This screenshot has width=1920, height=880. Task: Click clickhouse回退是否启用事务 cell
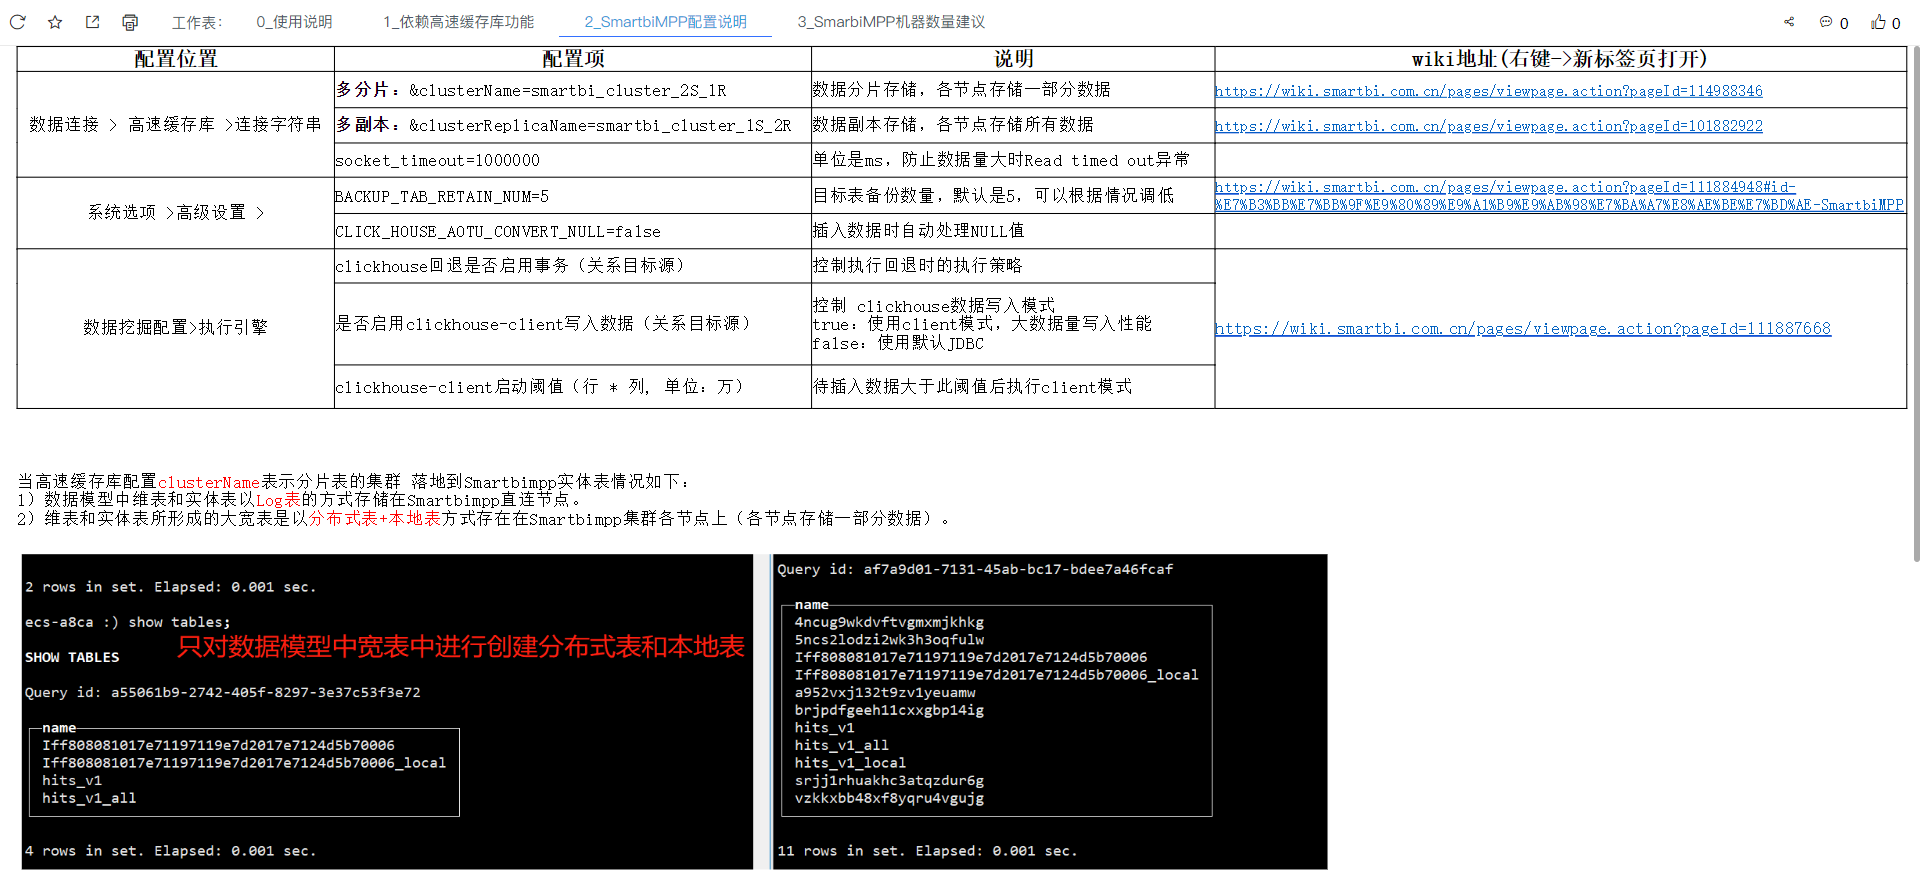(x=573, y=266)
